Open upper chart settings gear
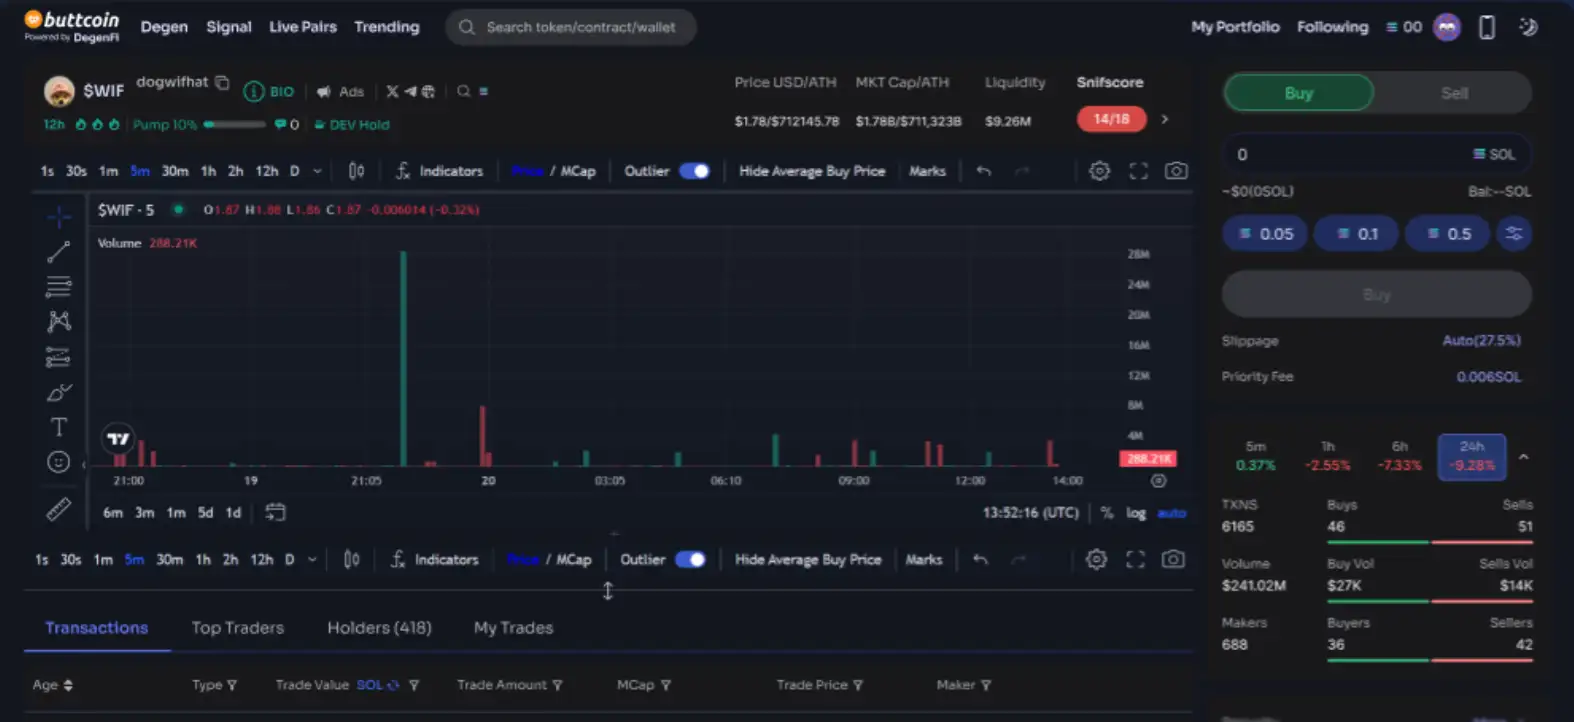The image size is (1574, 722). (x=1099, y=171)
